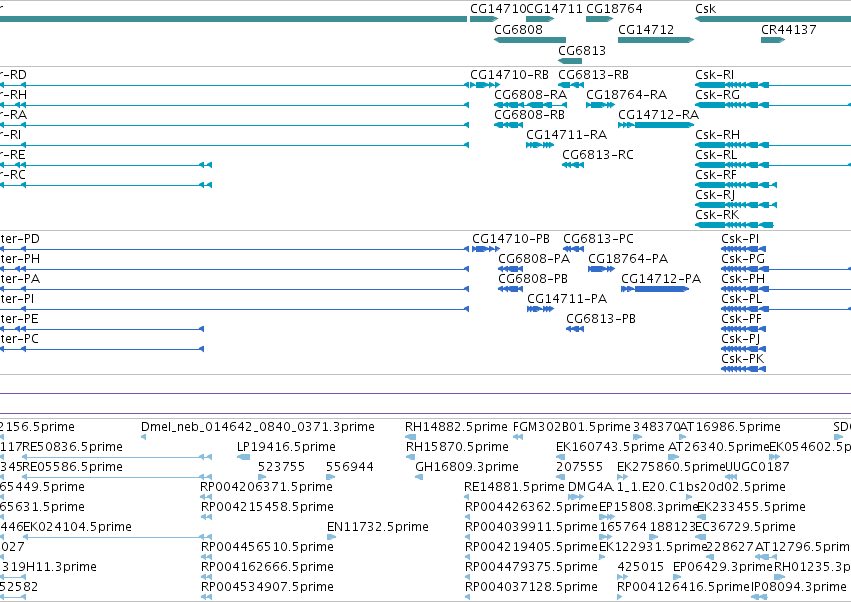The image size is (851, 602).
Task: Select cDNA entry 425015
Action: 640,567
